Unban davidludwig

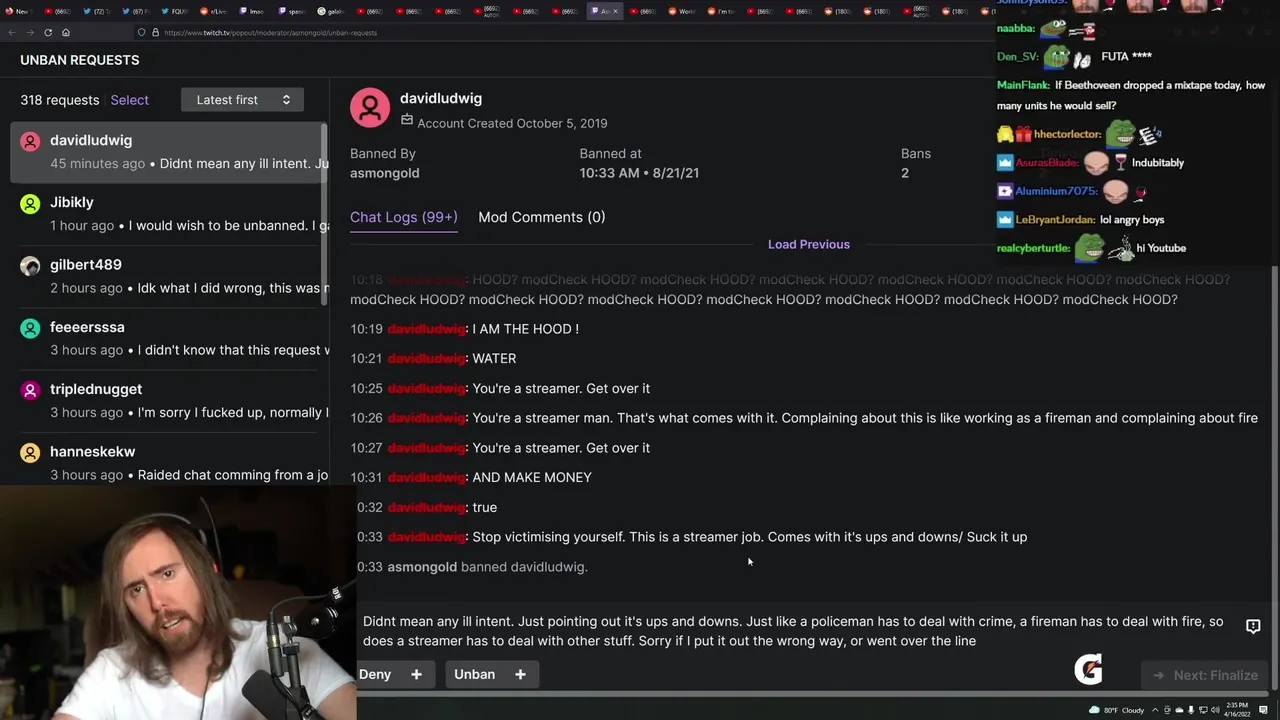[474, 675]
